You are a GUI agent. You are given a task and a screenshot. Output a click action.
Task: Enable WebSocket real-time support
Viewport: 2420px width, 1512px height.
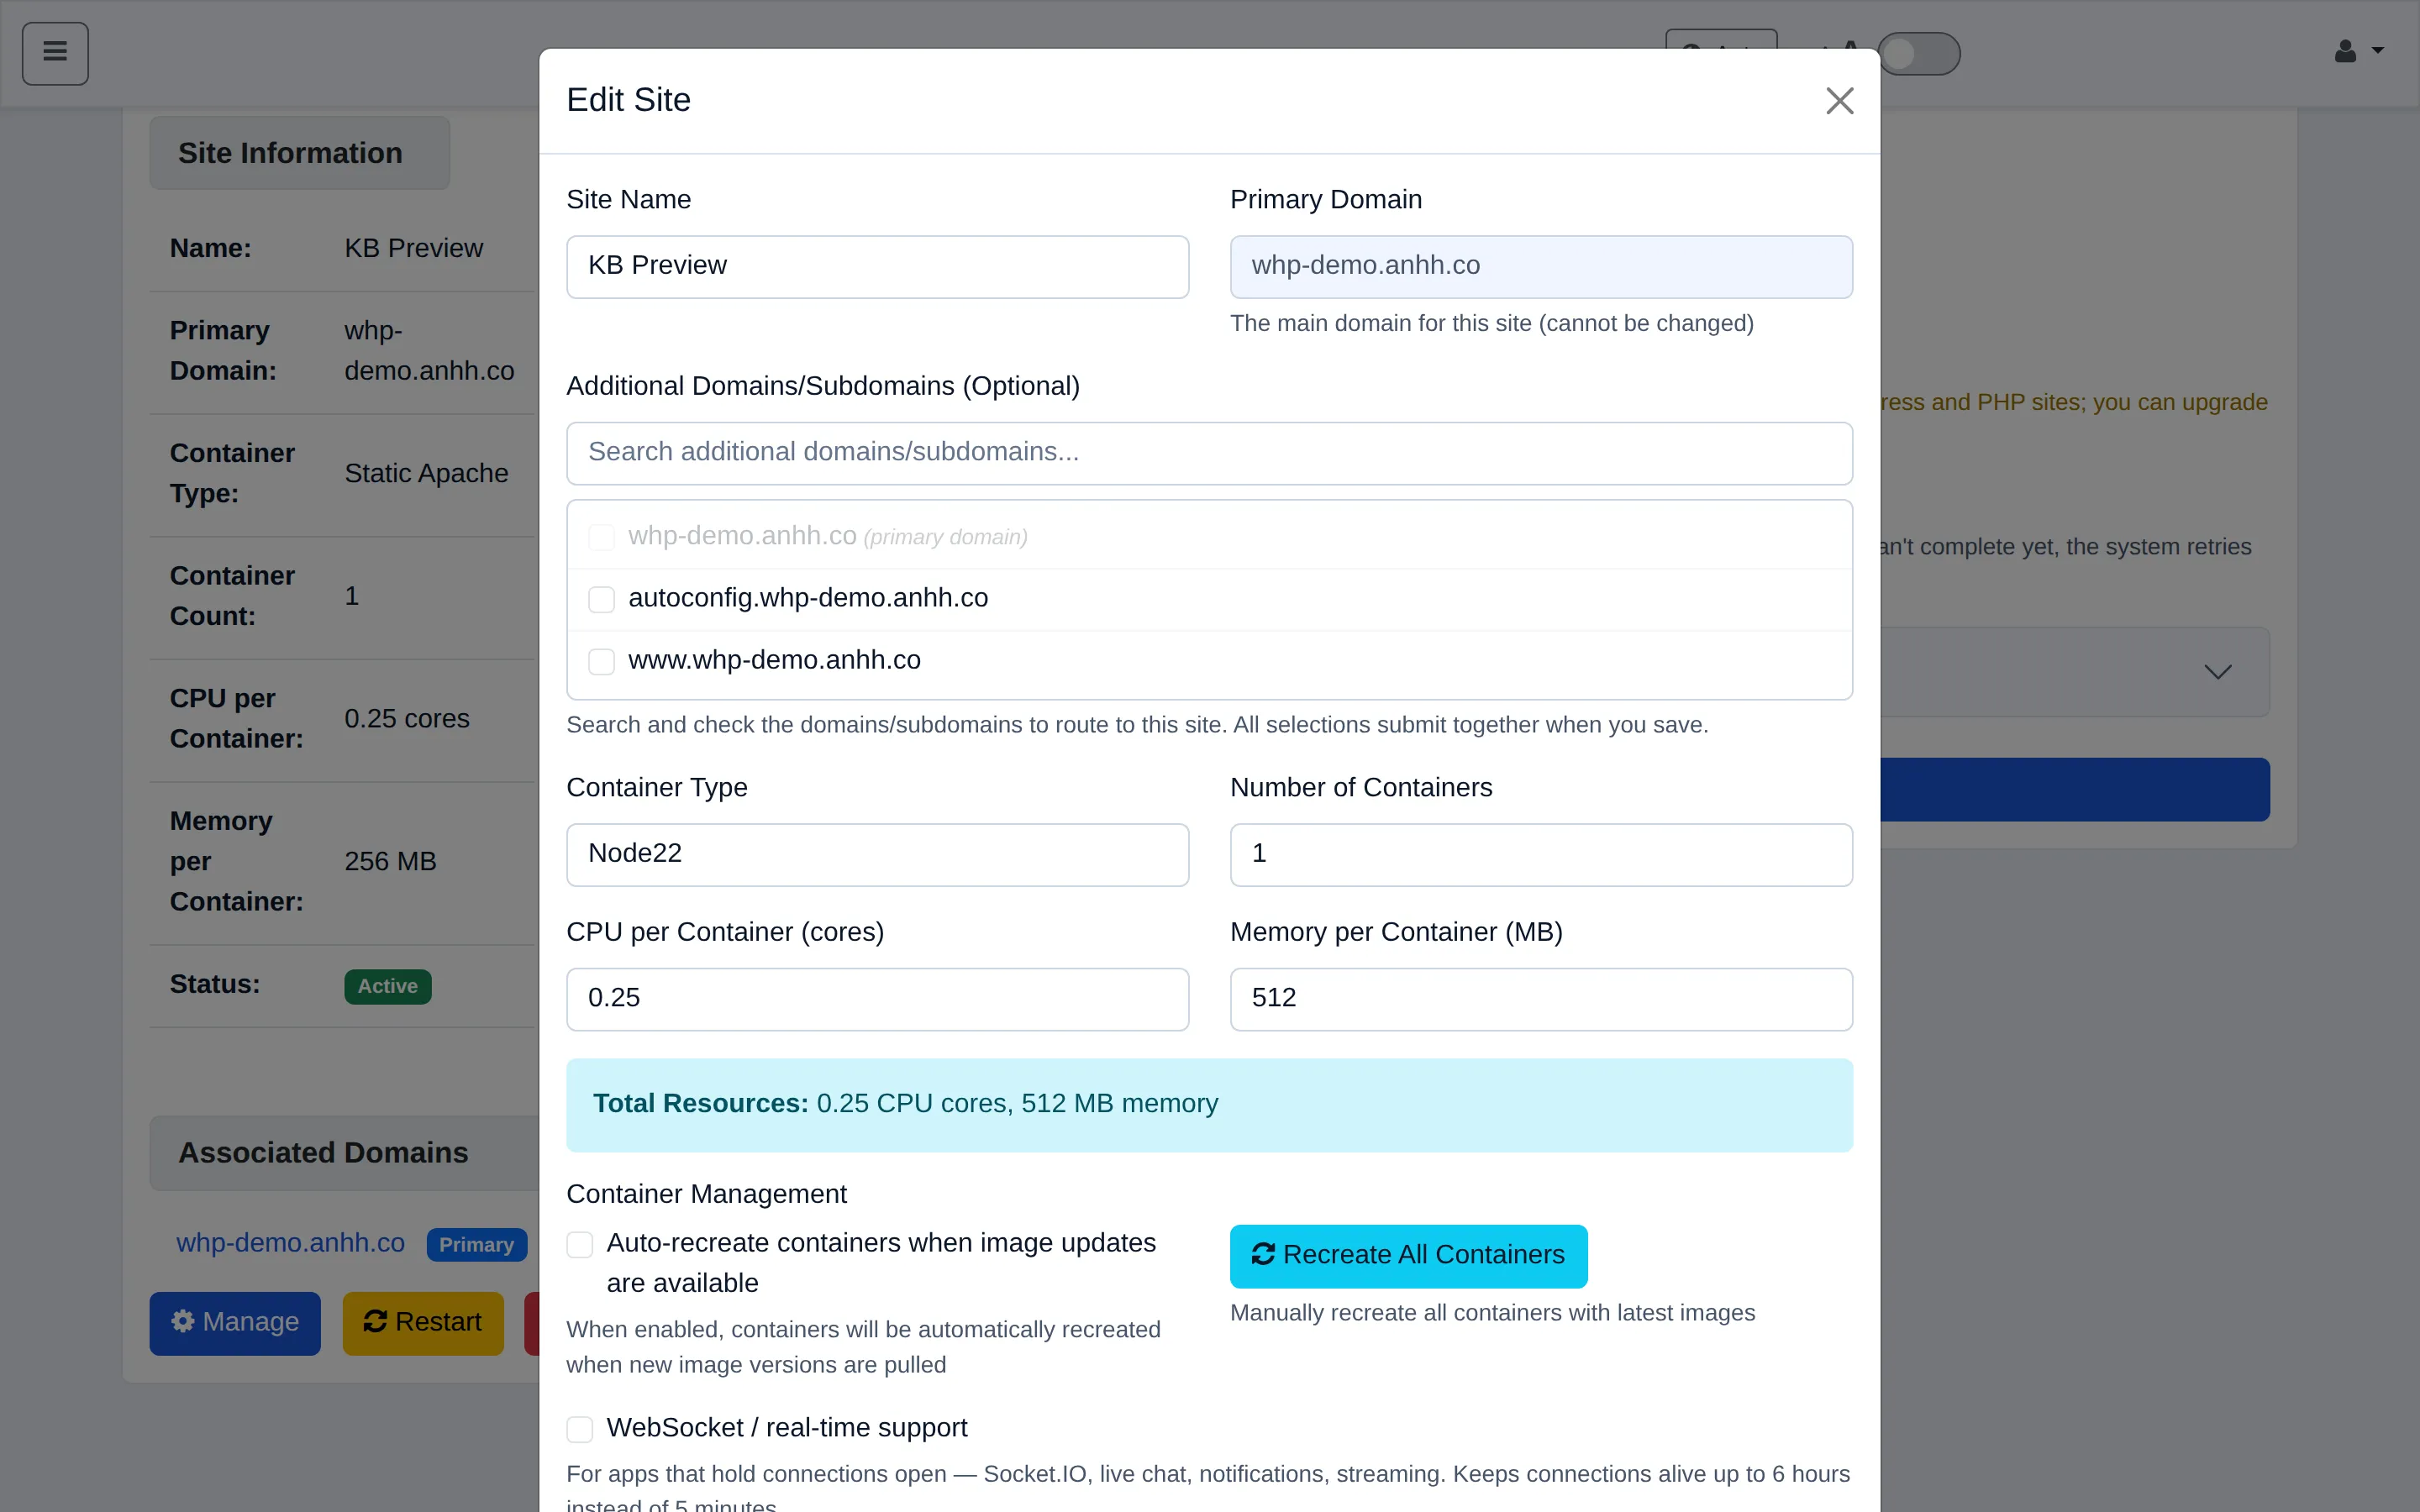(580, 1428)
